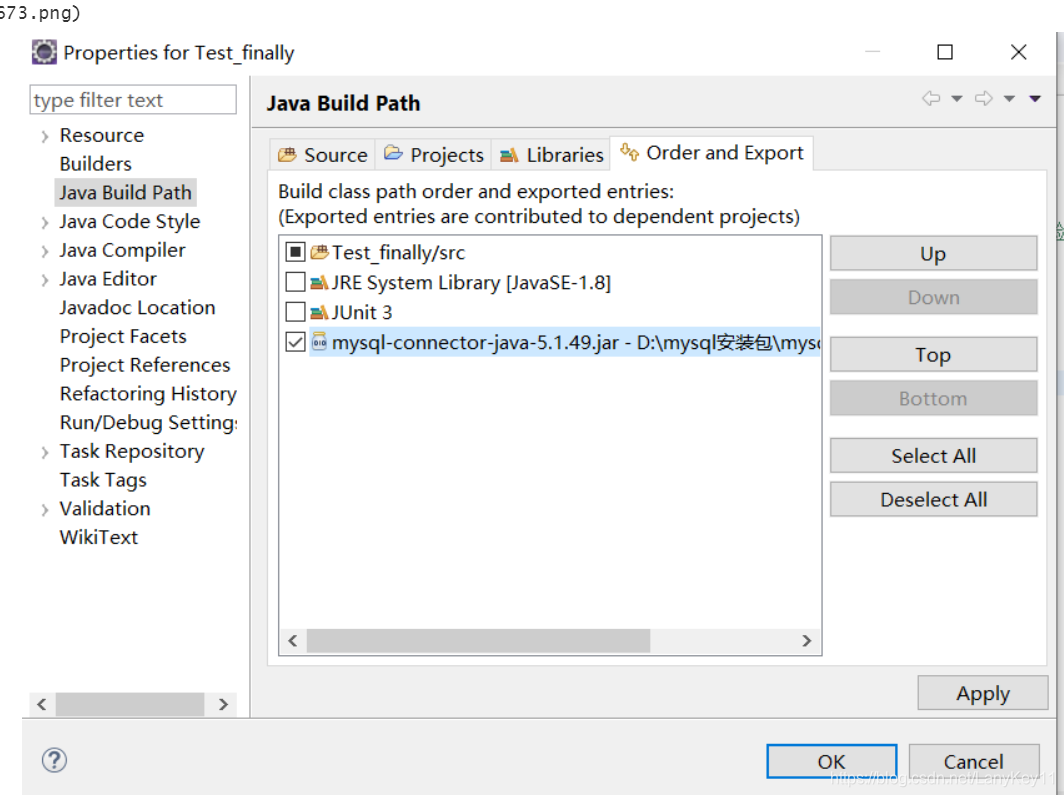Open the view menu dropdown triangle
The image size is (1064, 797).
coord(1035,99)
